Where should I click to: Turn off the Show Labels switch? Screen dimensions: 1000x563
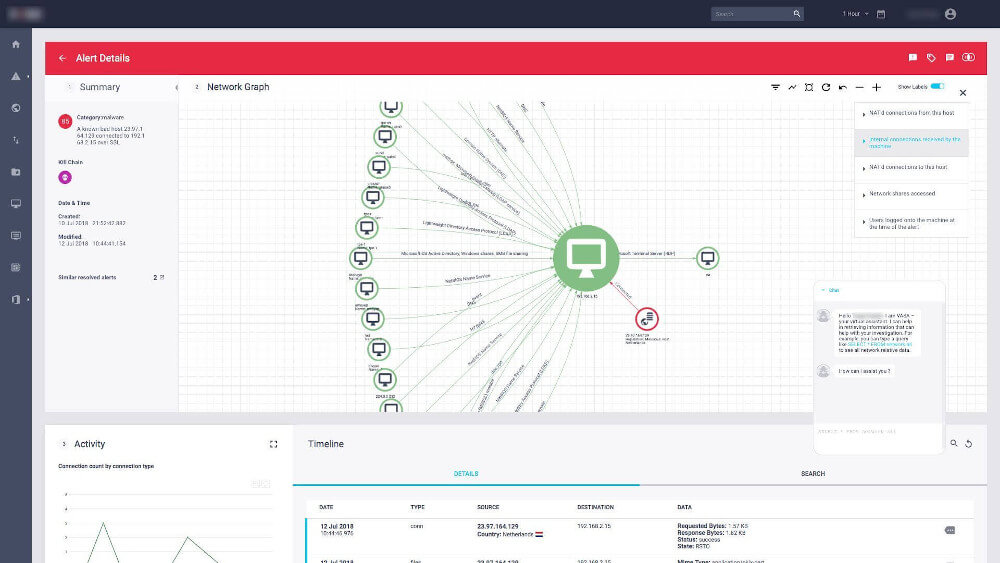(x=937, y=87)
